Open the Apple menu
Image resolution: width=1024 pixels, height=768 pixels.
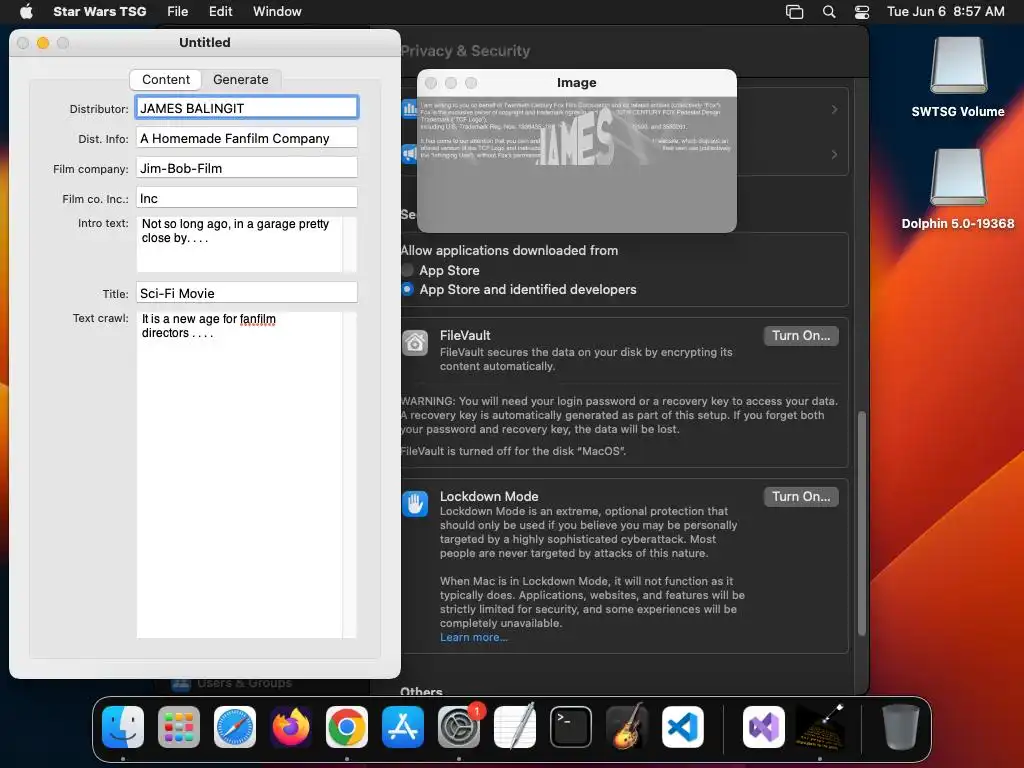[x=26, y=11]
